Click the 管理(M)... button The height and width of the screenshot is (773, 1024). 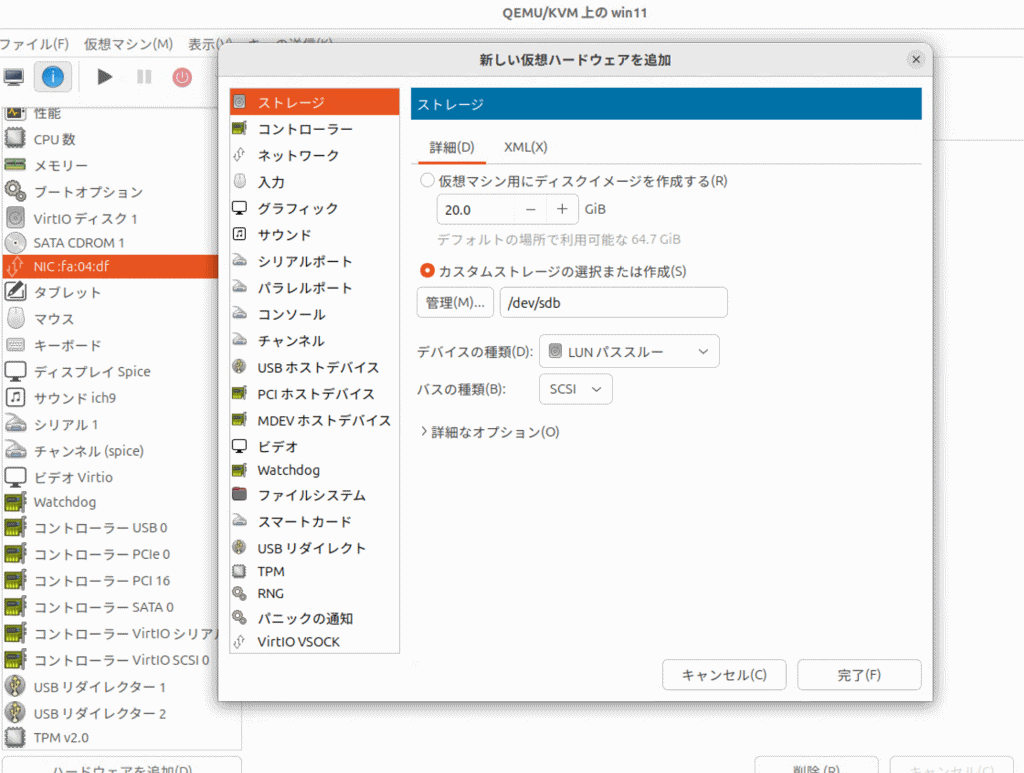point(455,303)
